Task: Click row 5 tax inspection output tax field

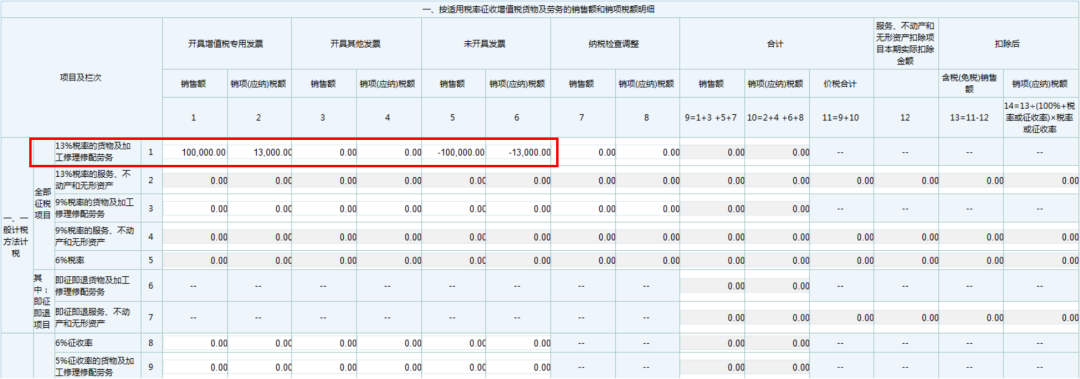Action: click(647, 261)
